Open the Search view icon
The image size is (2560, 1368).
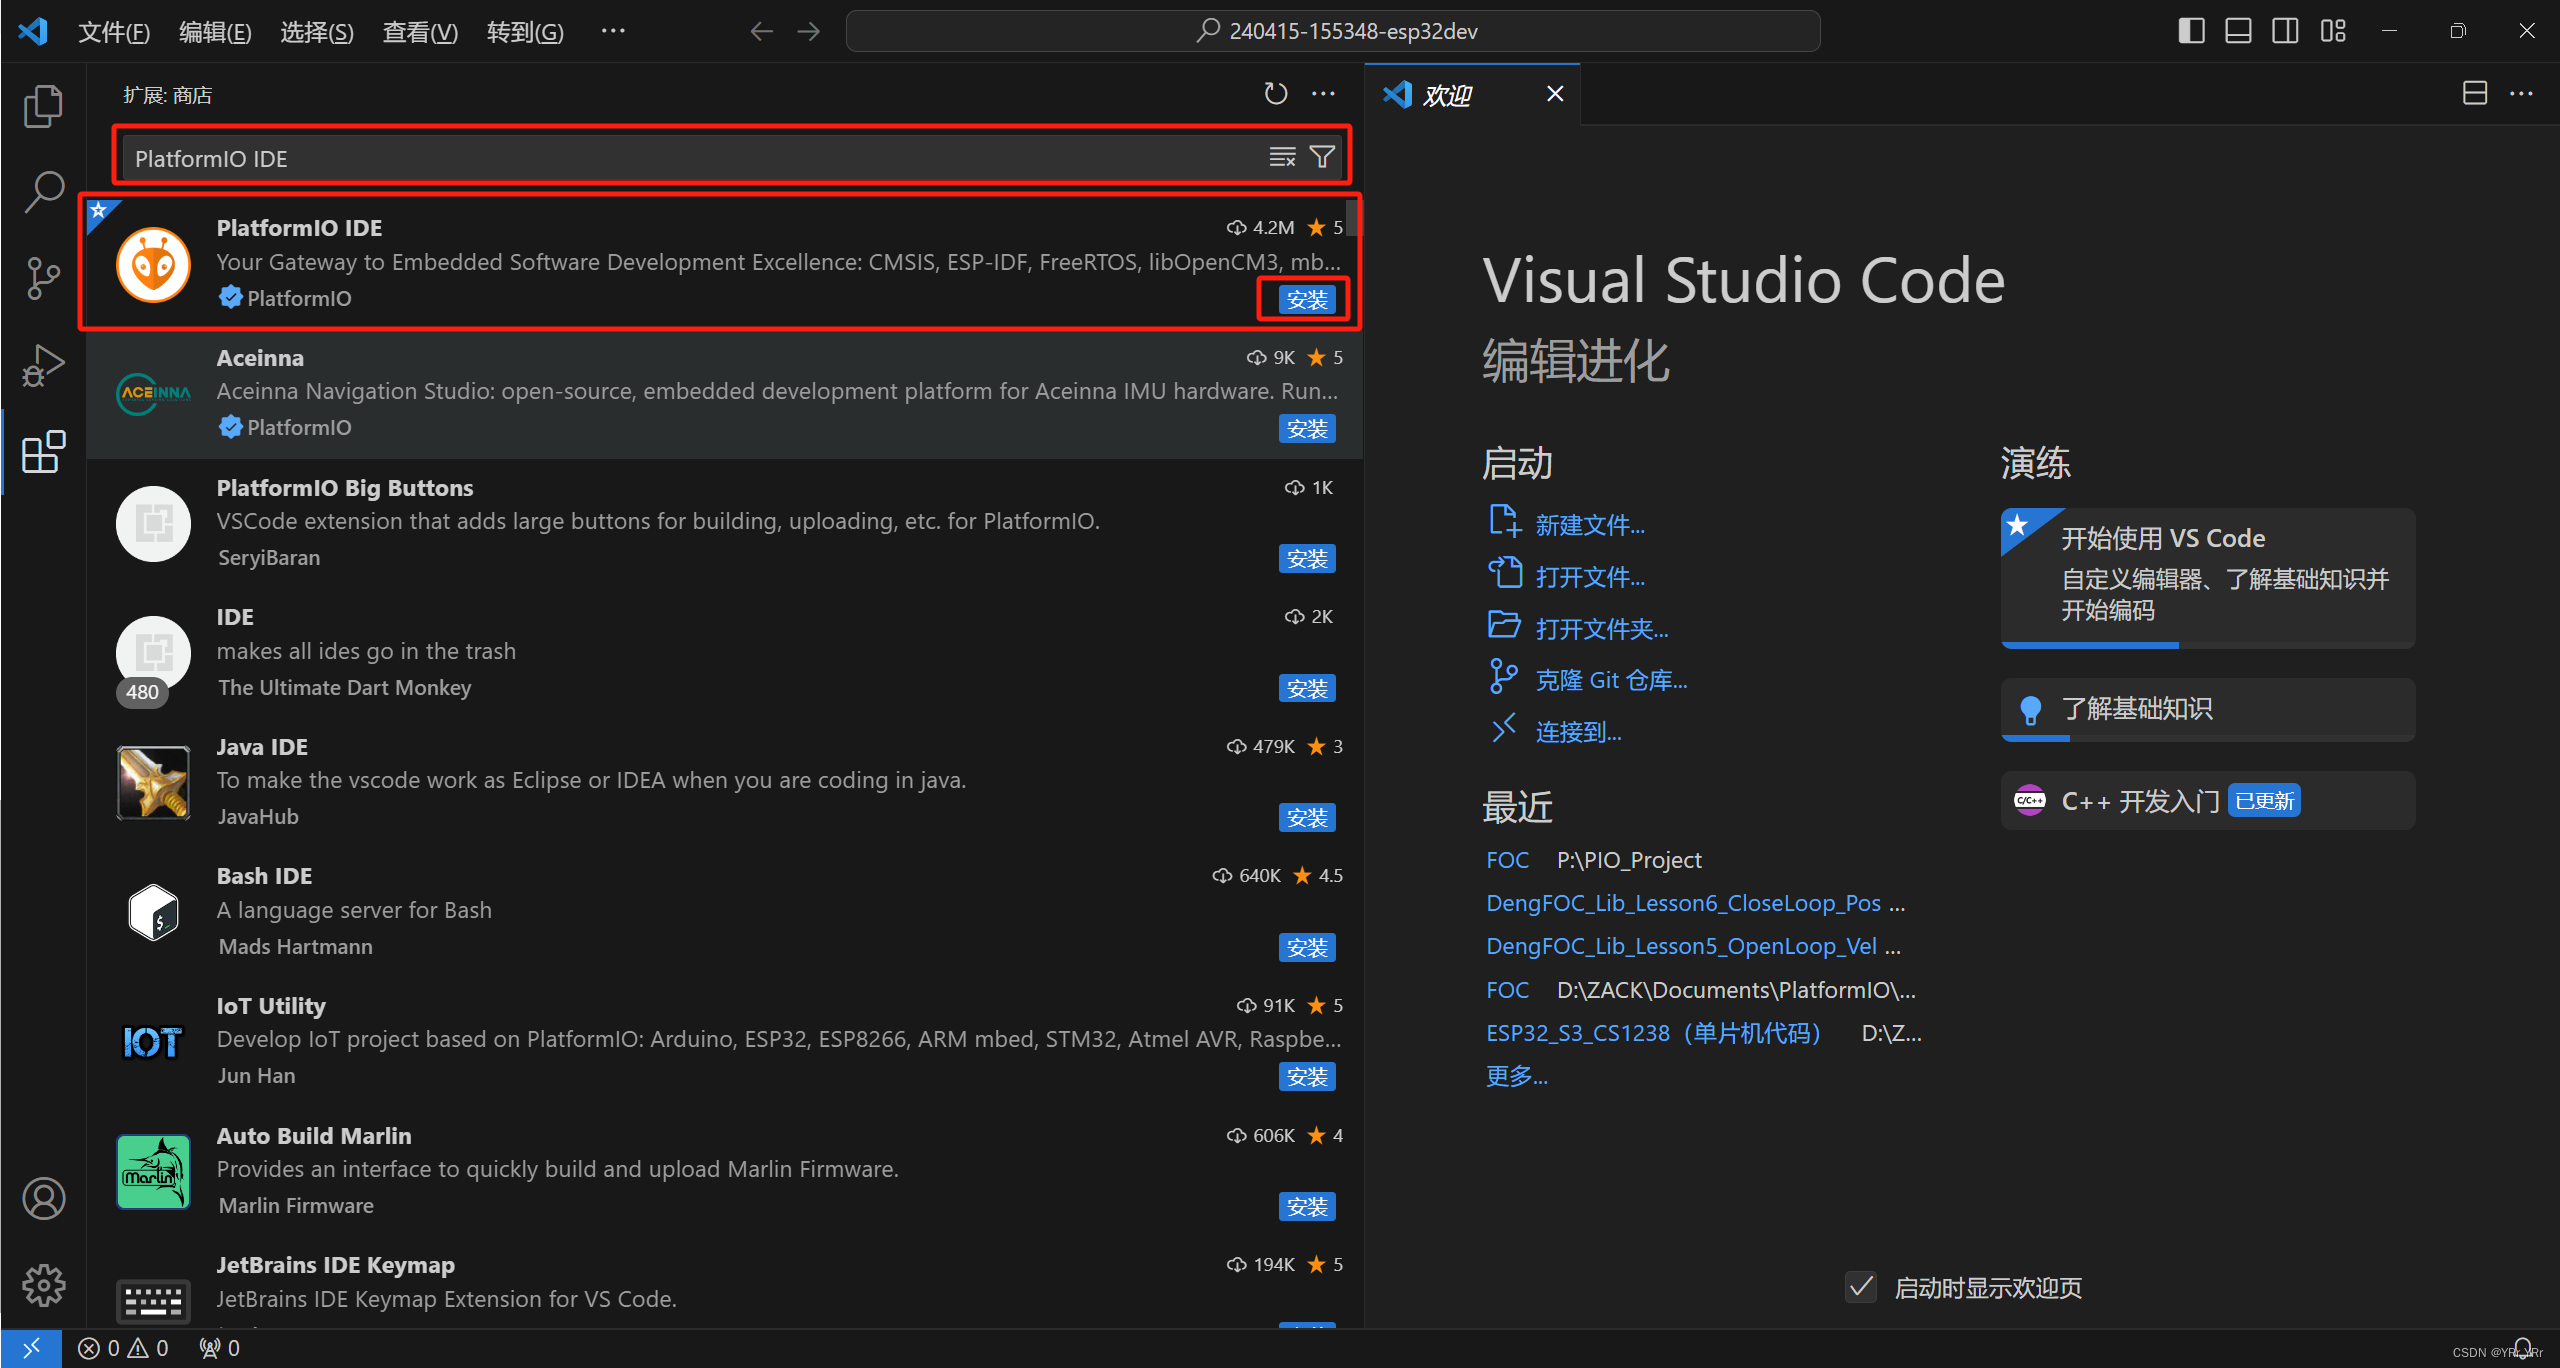(x=43, y=191)
